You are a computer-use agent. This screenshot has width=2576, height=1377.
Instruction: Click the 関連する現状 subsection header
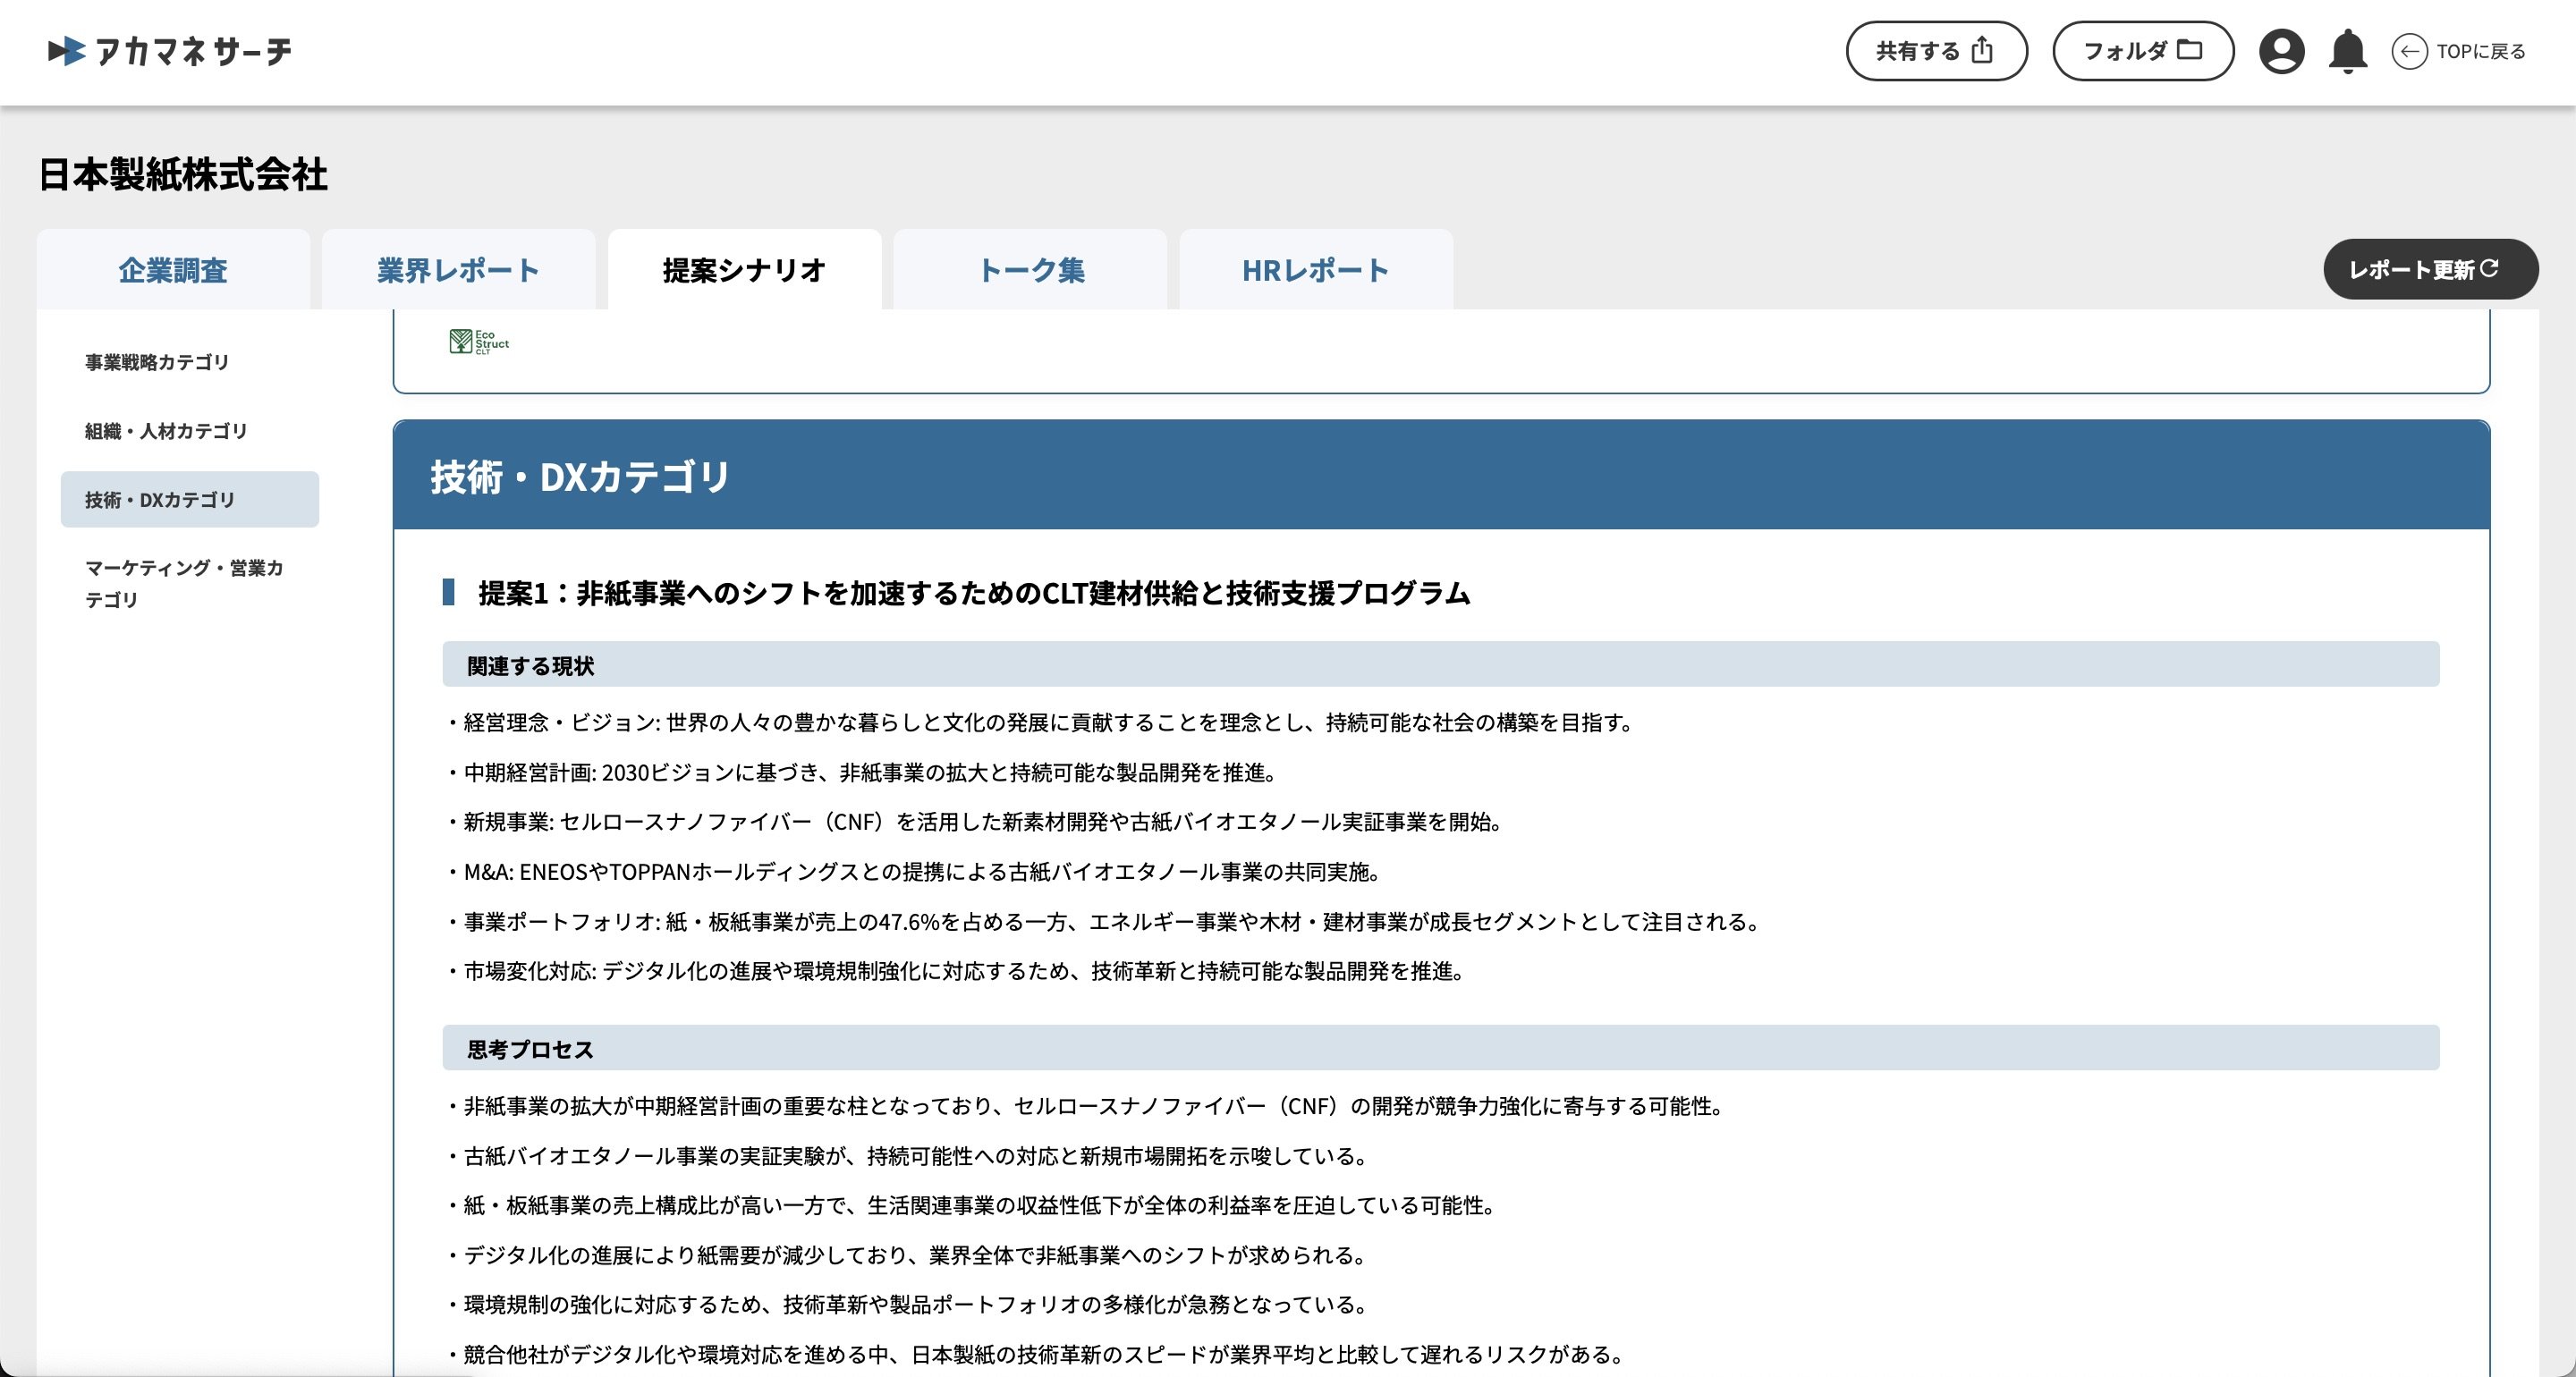pyautogui.click(x=1440, y=665)
